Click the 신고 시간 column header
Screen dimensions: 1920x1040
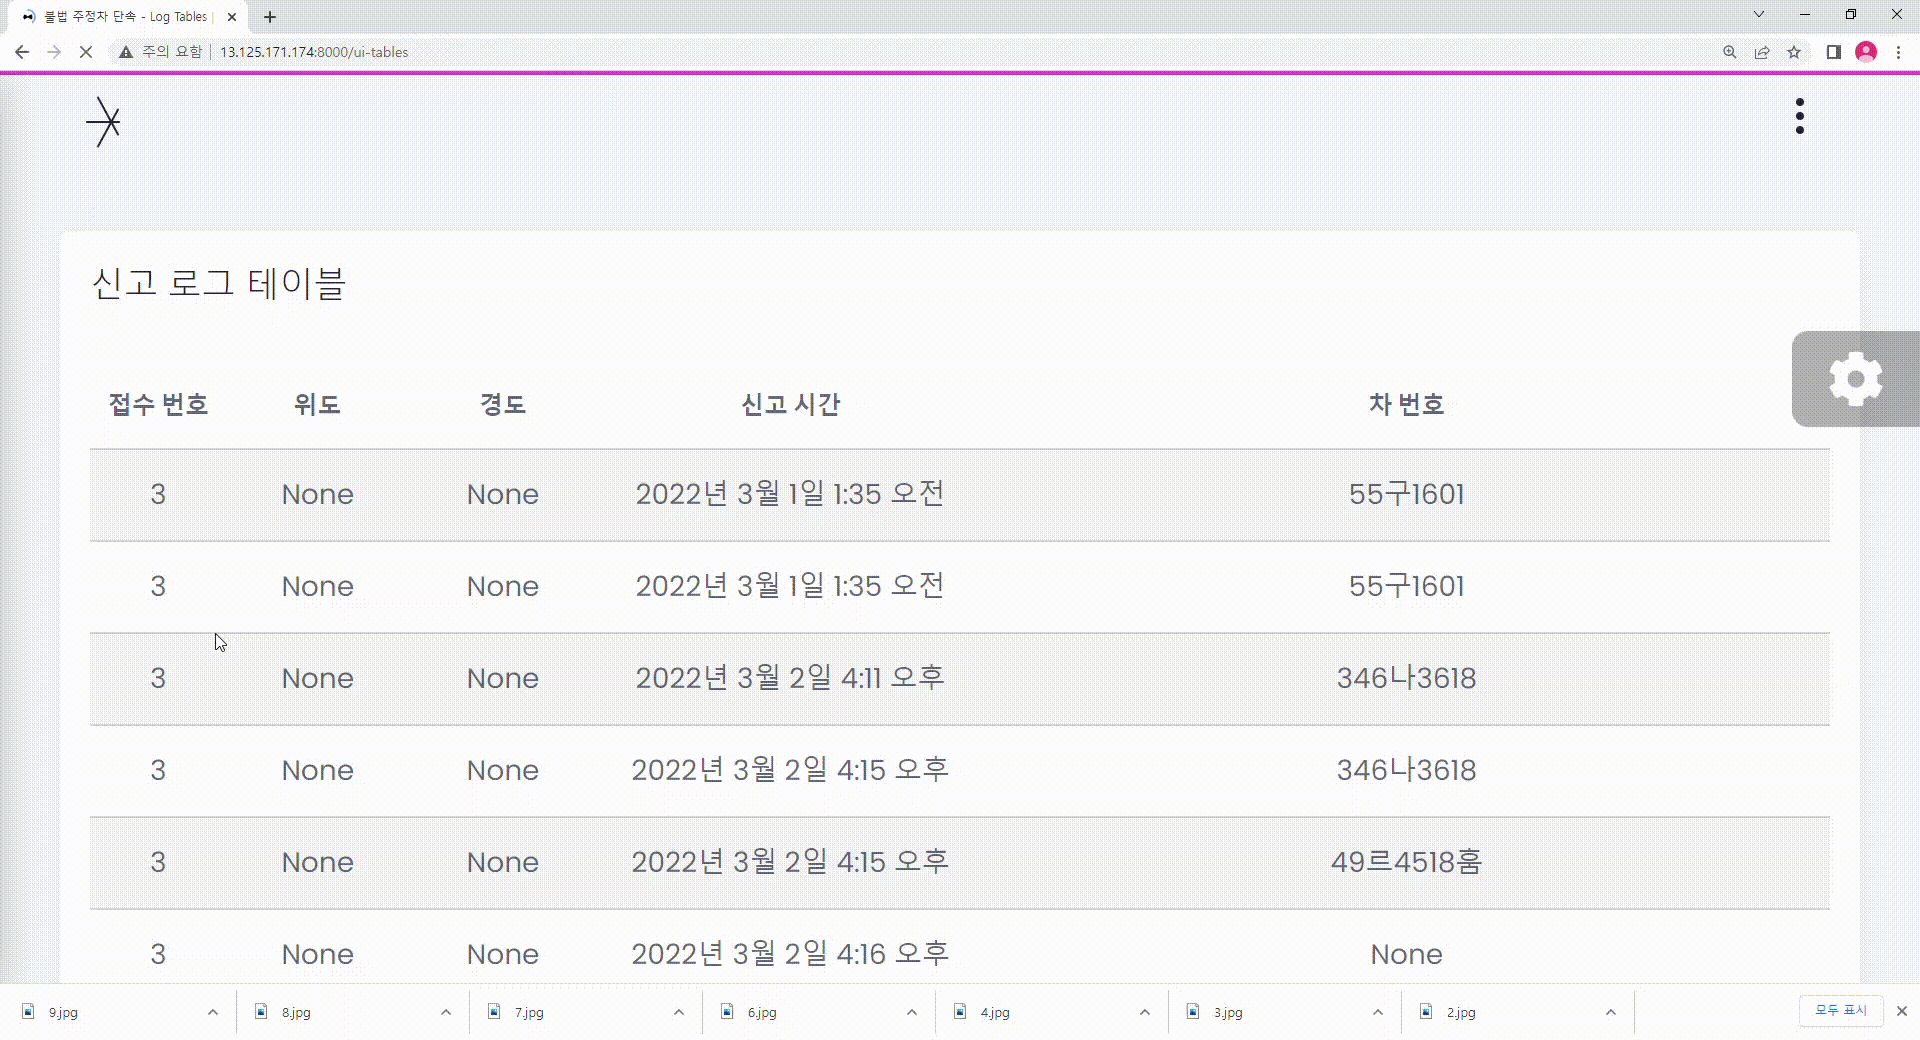point(790,404)
